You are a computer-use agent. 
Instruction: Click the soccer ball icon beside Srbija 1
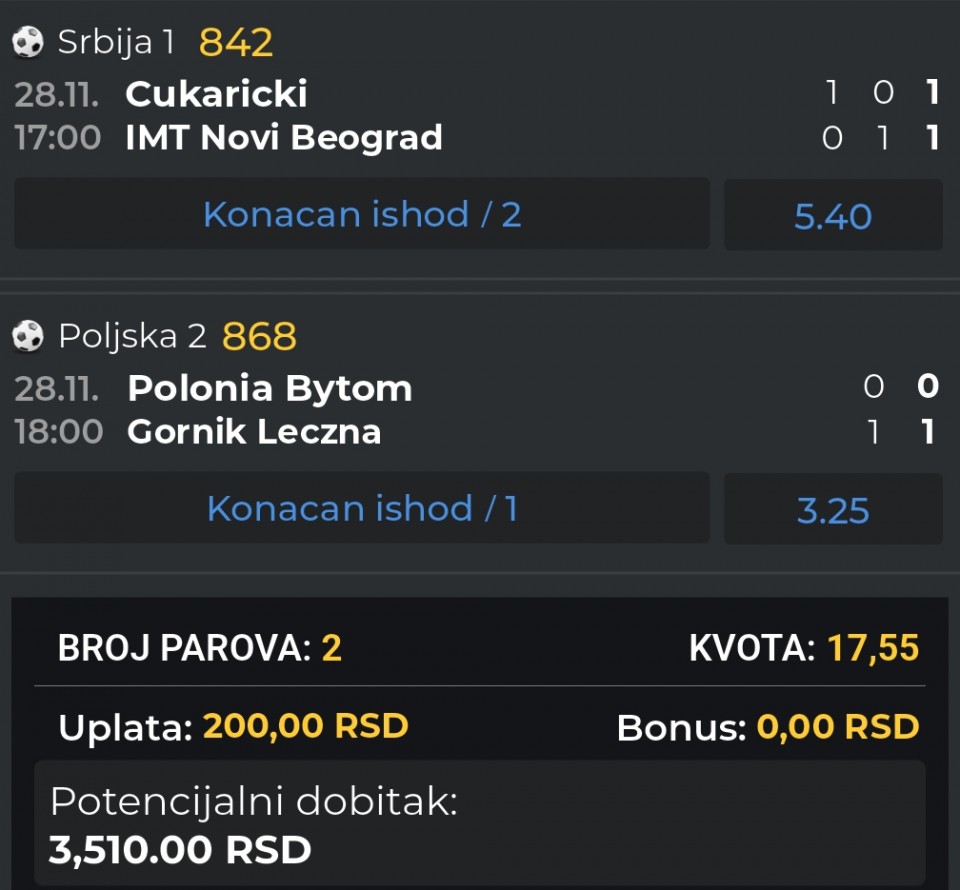tap(28, 42)
